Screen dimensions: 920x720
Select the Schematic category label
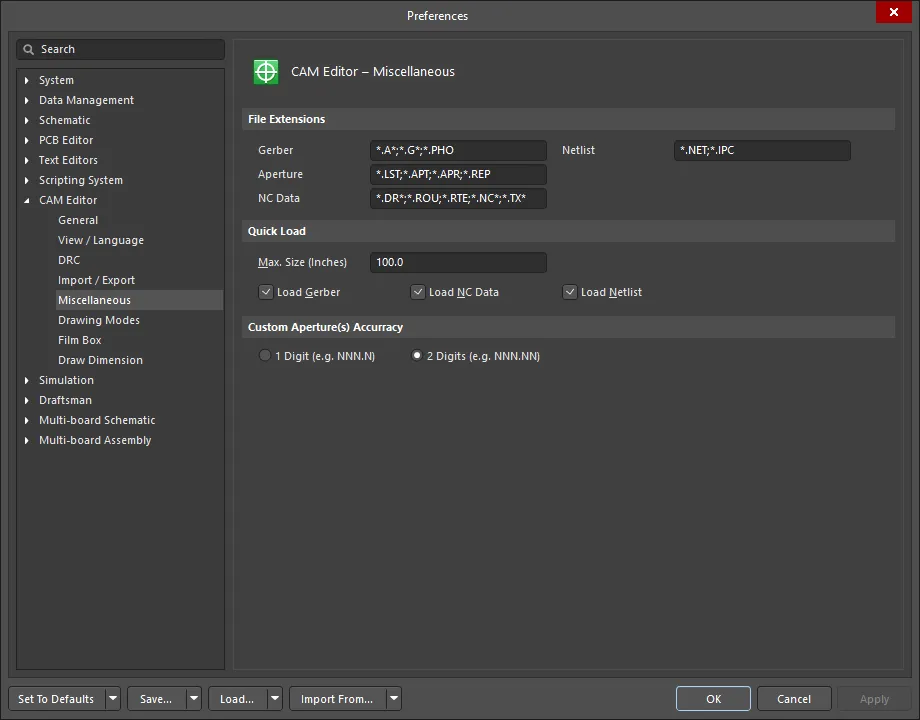pyautogui.click(x=65, y=120)
